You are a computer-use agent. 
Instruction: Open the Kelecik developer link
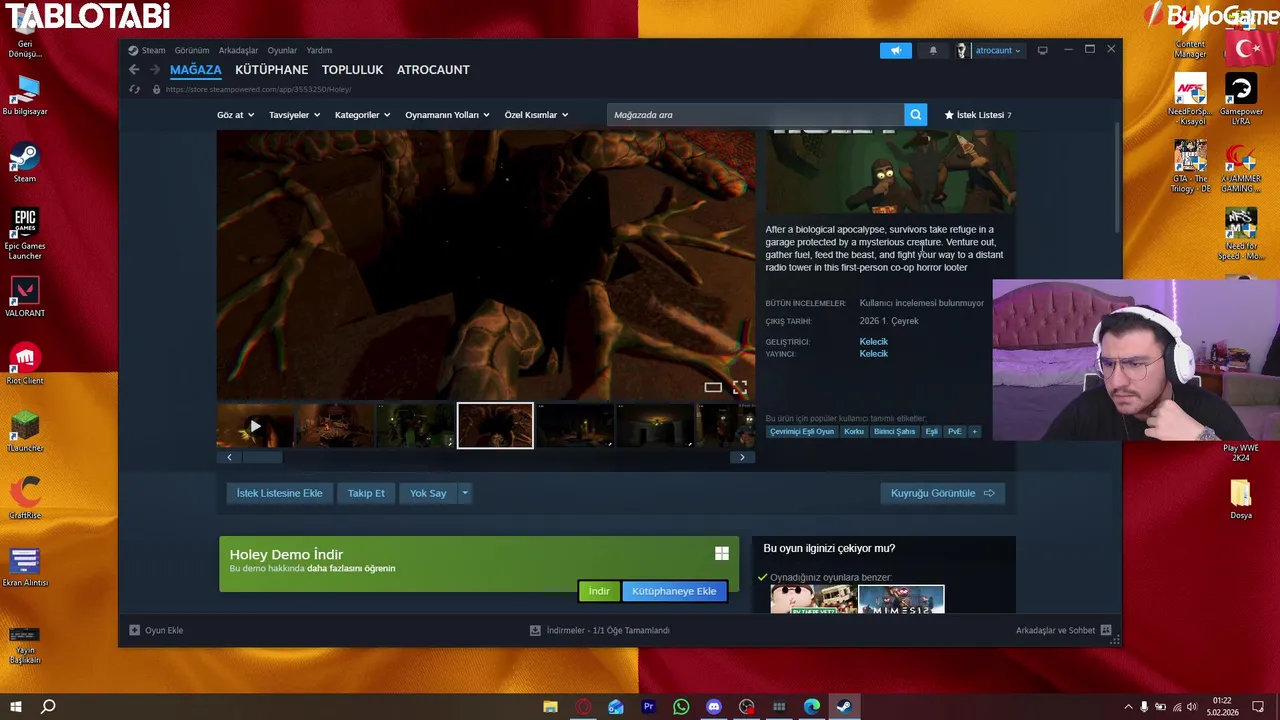873,342
